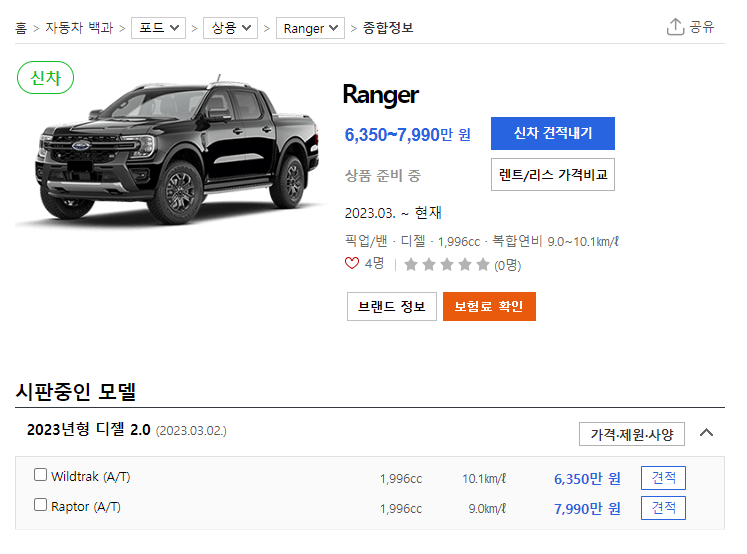Open 렌트/리스 가격비교
Screen dimensions: 747x554
pyautogui.click(x=553, y=174)
